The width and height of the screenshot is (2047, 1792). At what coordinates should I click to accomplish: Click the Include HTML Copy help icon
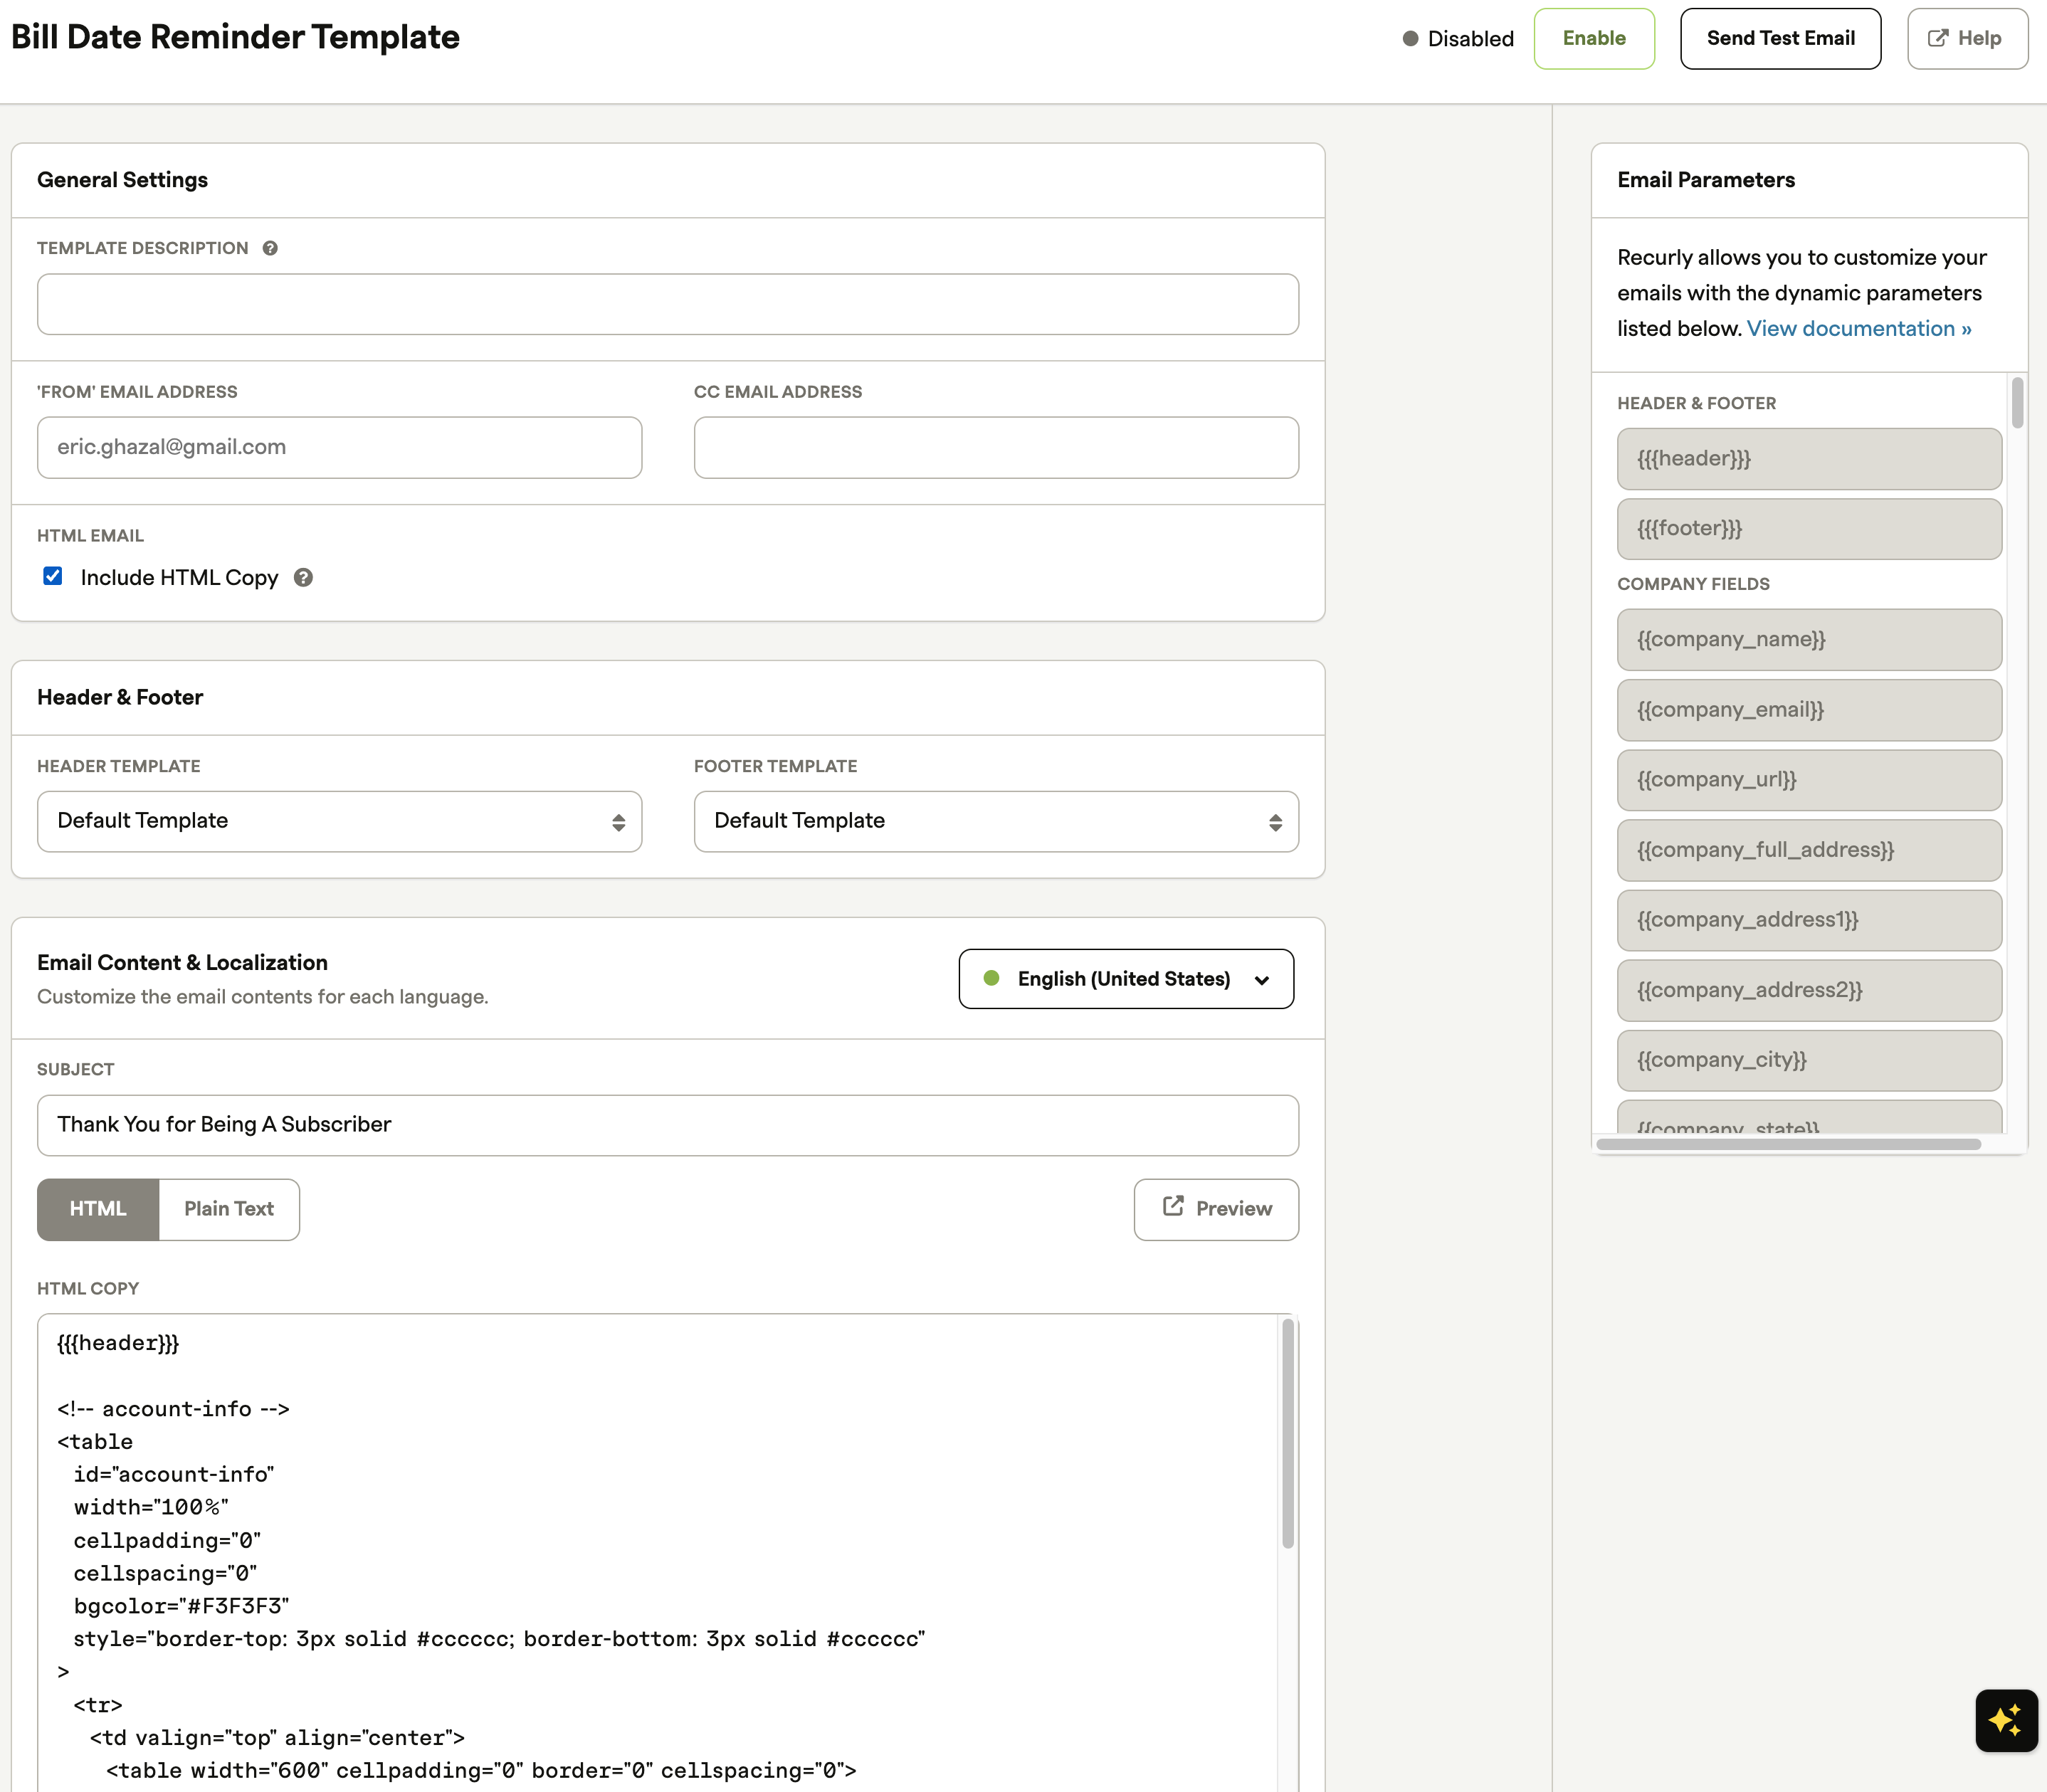coord(303,577)
